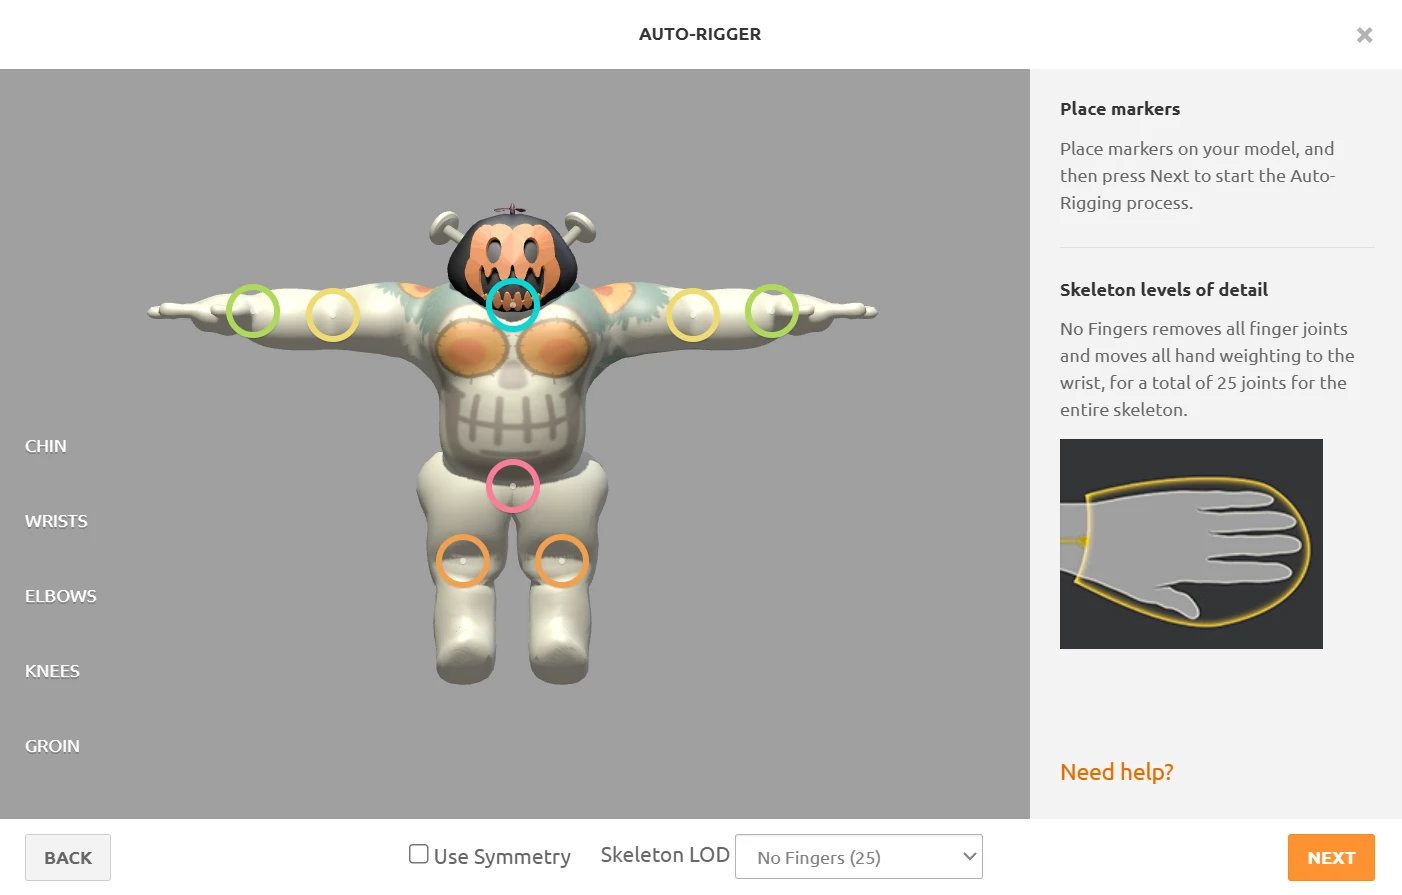Select the pink groin marker circle
Viewport: 1402px width, 895px height.
(x=513, y=486)
